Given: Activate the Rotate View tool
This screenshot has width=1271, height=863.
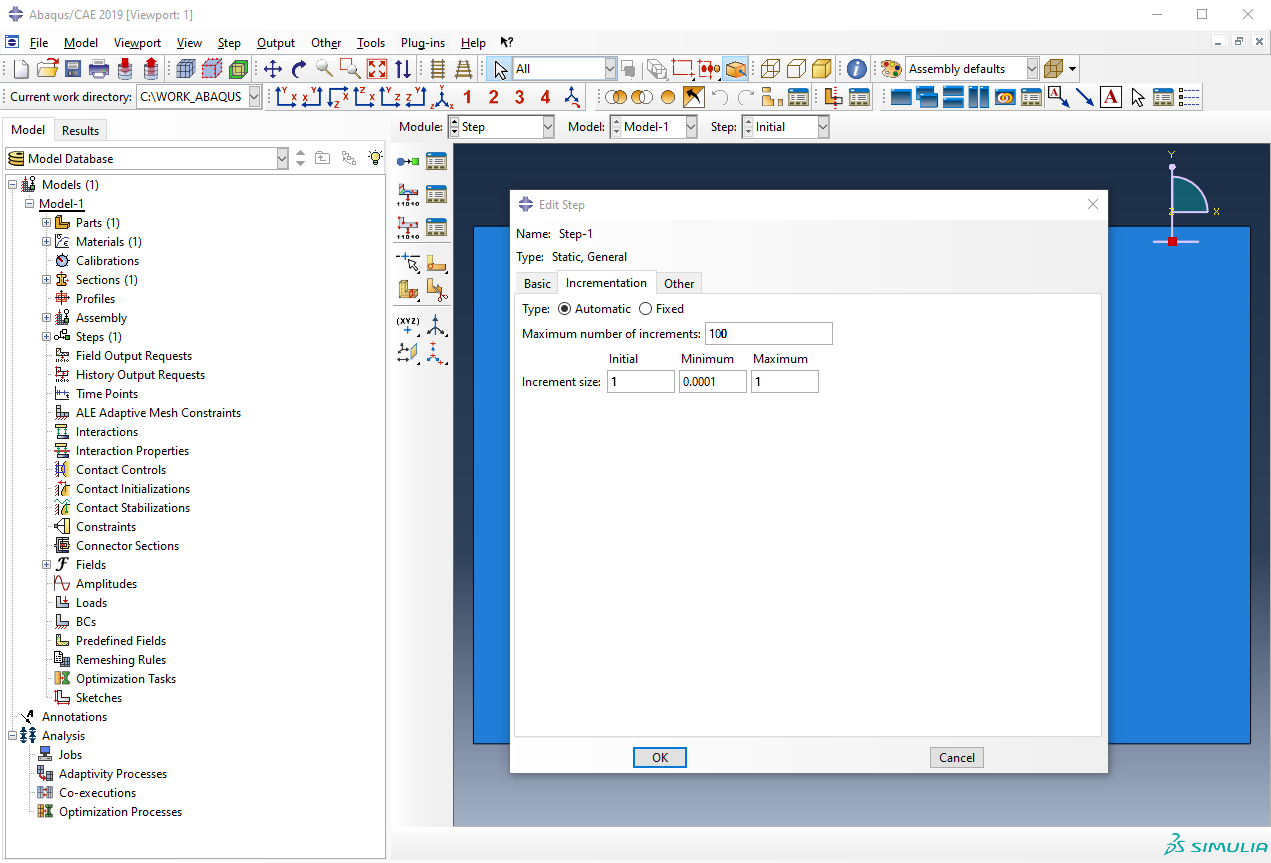Looking at the screenshot, I should pos(298,69).
